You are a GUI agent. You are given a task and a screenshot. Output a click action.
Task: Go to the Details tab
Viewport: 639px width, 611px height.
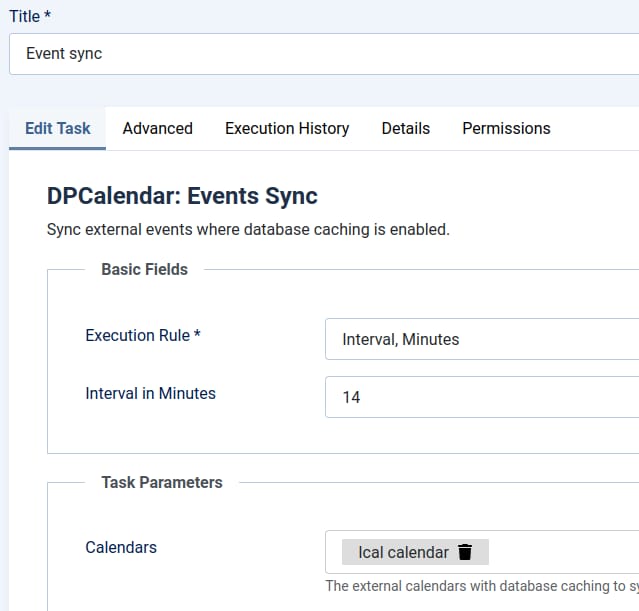405,128
